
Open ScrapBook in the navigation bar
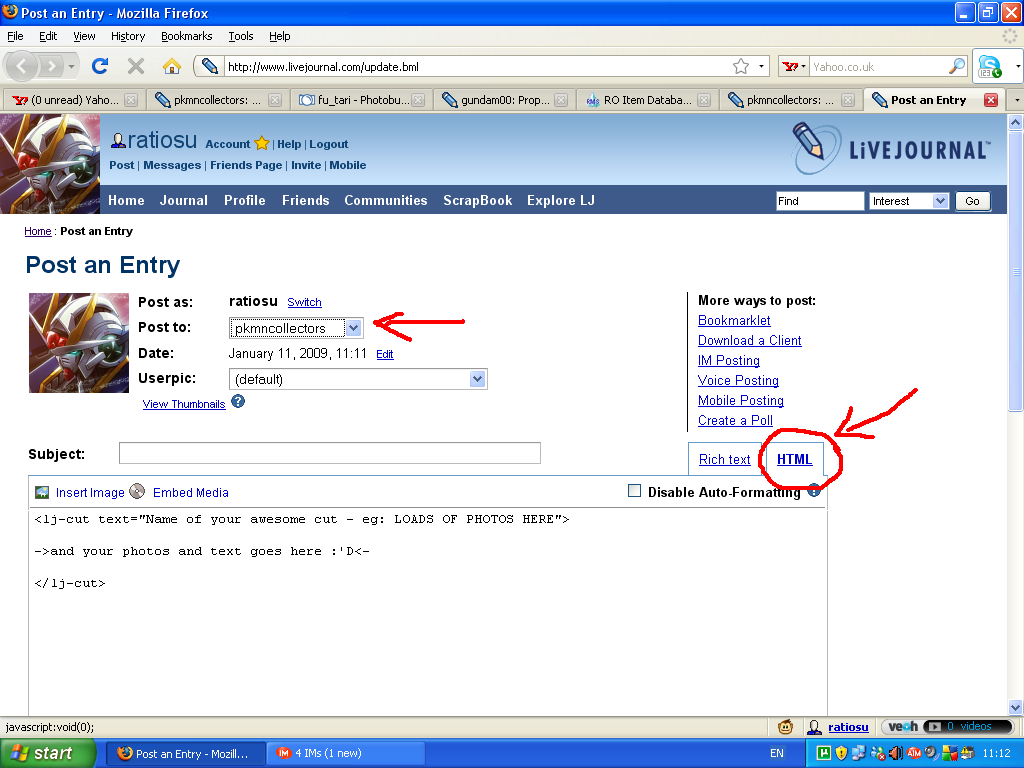477,200
